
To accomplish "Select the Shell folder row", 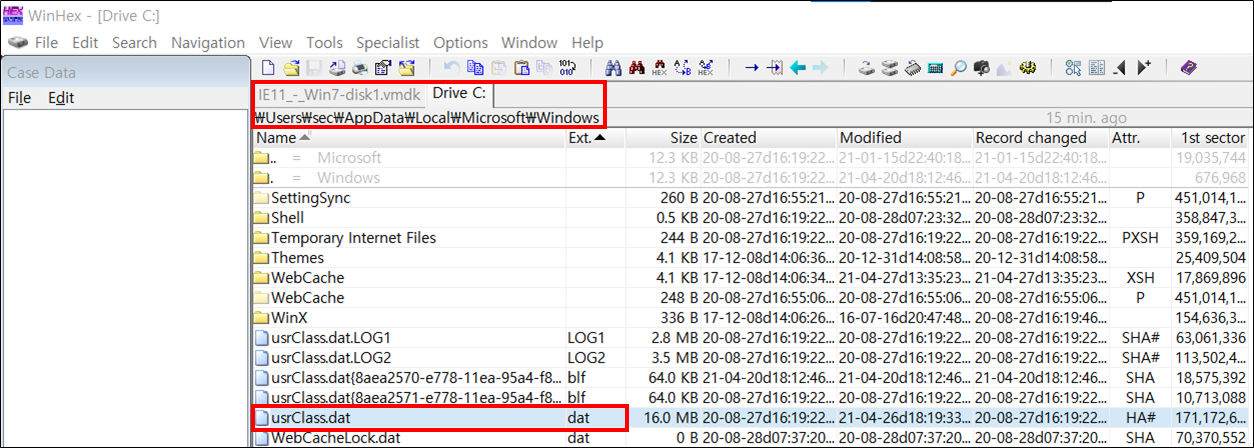I will pyautogui.click(x=750, y=217).
